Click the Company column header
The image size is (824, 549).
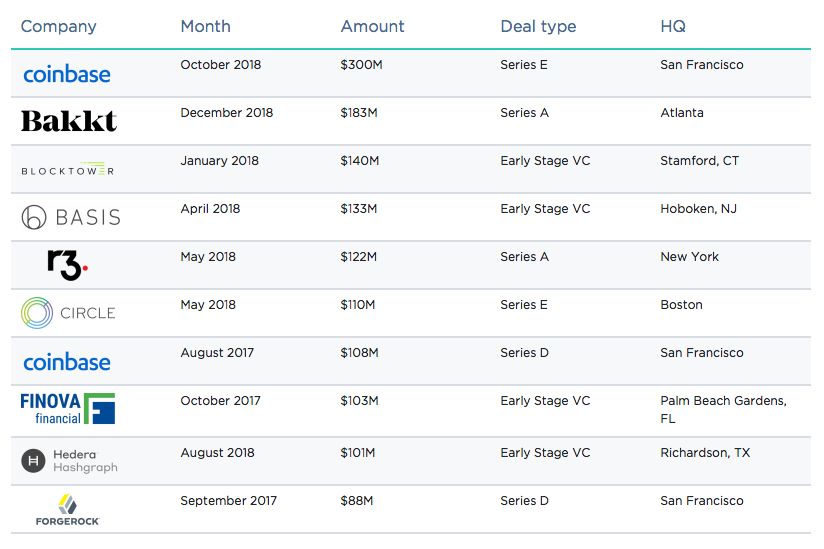58,26
